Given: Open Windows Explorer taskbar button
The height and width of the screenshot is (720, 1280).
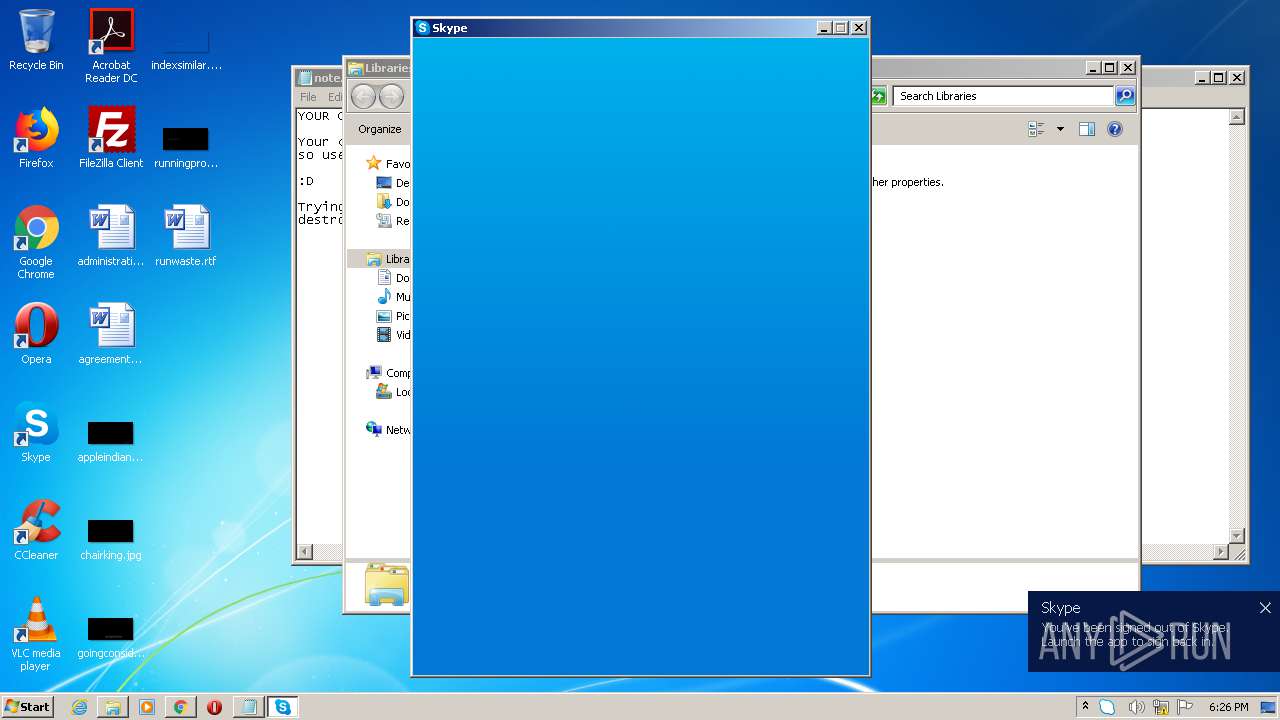Looking at the screenshot, I should pyautogui.click(x=113, y=707).
